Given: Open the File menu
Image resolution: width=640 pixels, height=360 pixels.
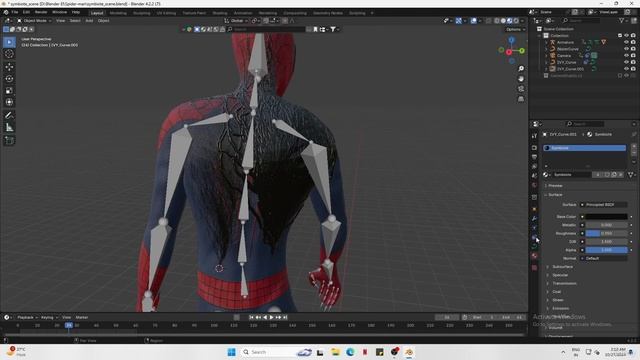Looking at the screenshot, I should coord(15,12).
